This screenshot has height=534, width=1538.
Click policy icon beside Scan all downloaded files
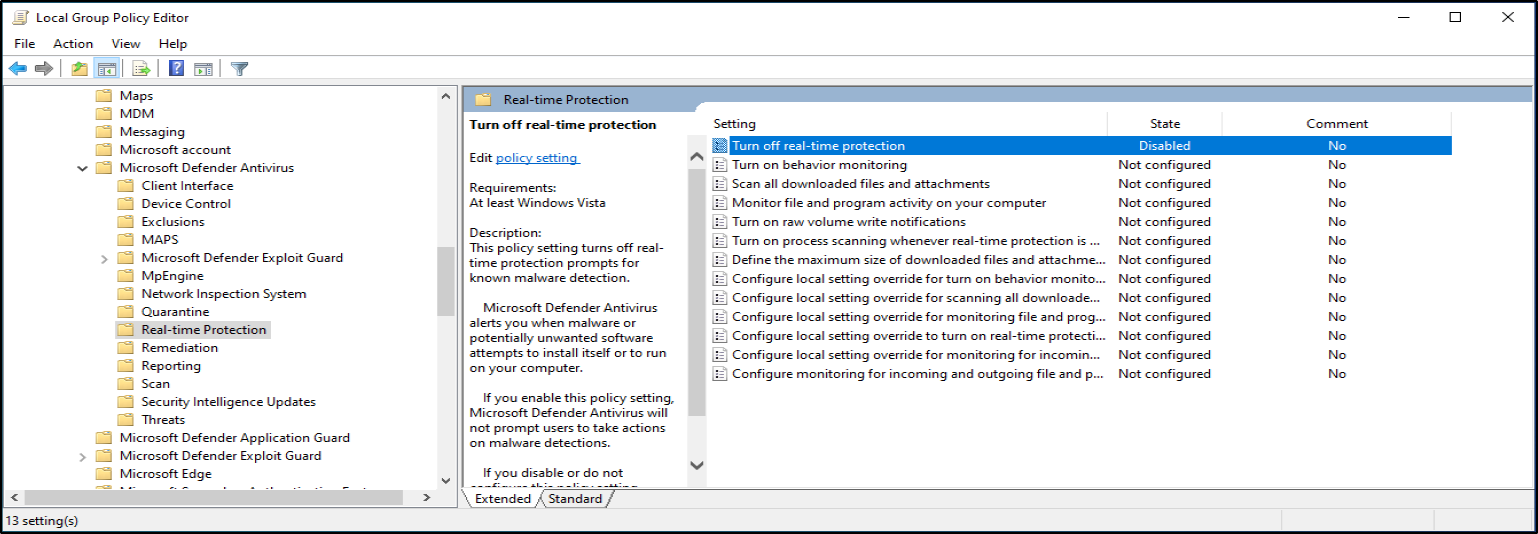click(x=720, y=184)
